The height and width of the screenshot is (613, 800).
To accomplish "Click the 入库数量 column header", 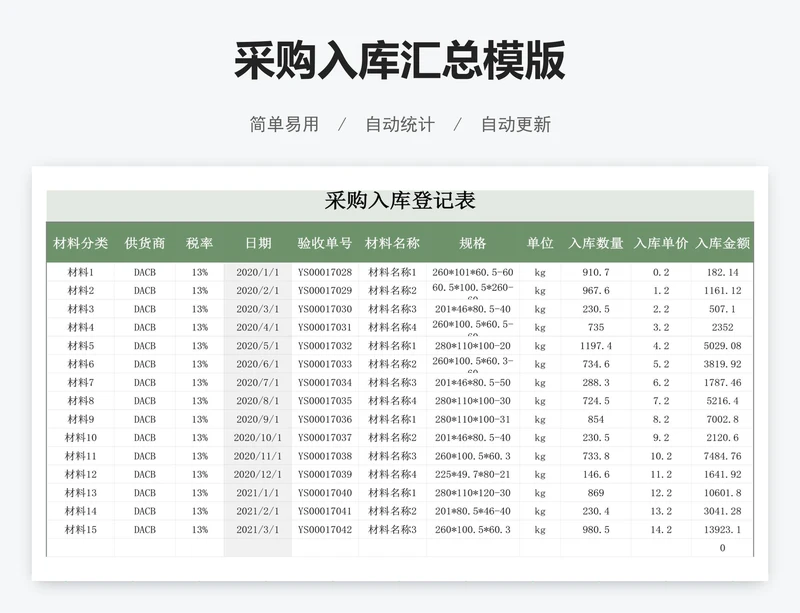I will point(596,243).
